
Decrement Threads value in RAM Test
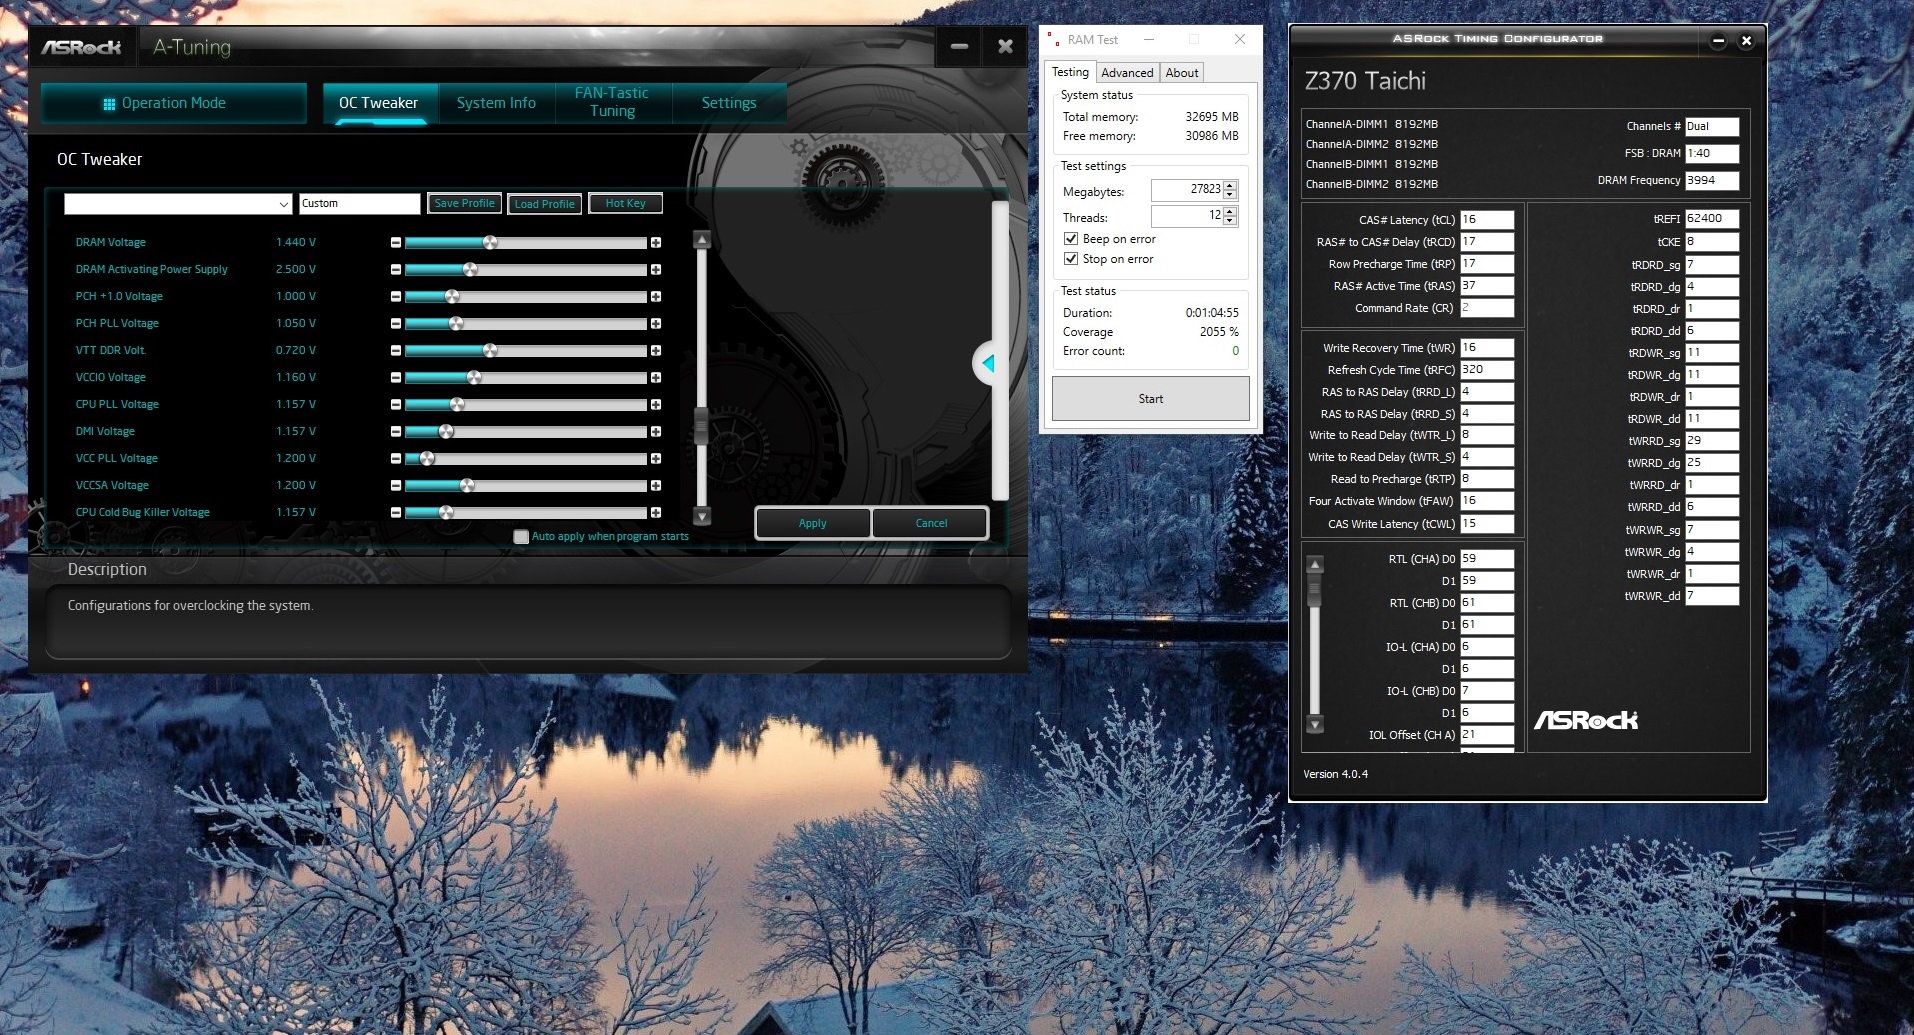point(1230,220)
